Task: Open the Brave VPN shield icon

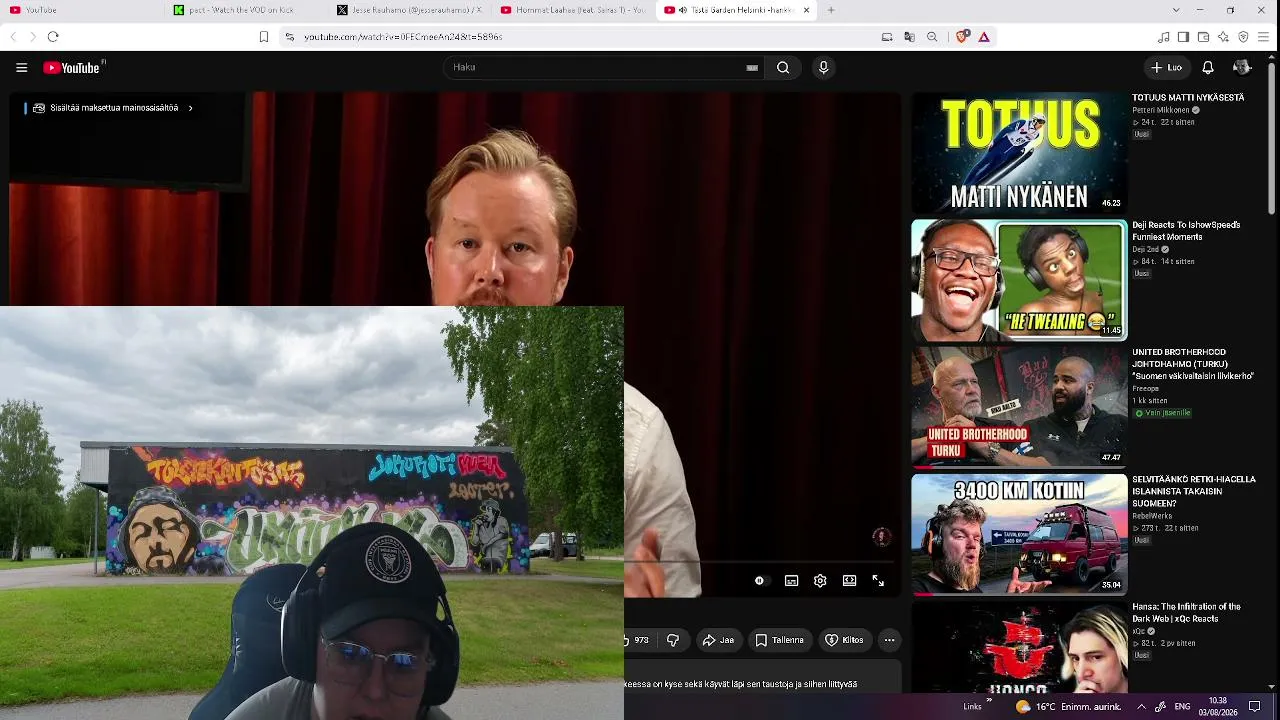Action: (x=1243, y=37)
